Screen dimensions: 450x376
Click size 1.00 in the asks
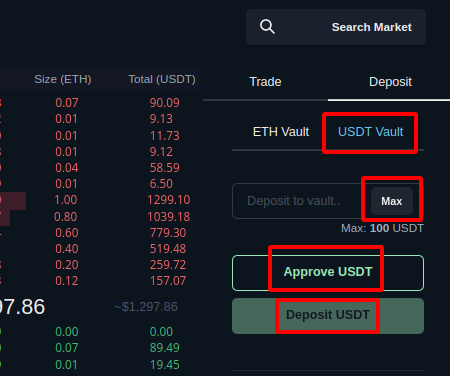coord(66,200)
